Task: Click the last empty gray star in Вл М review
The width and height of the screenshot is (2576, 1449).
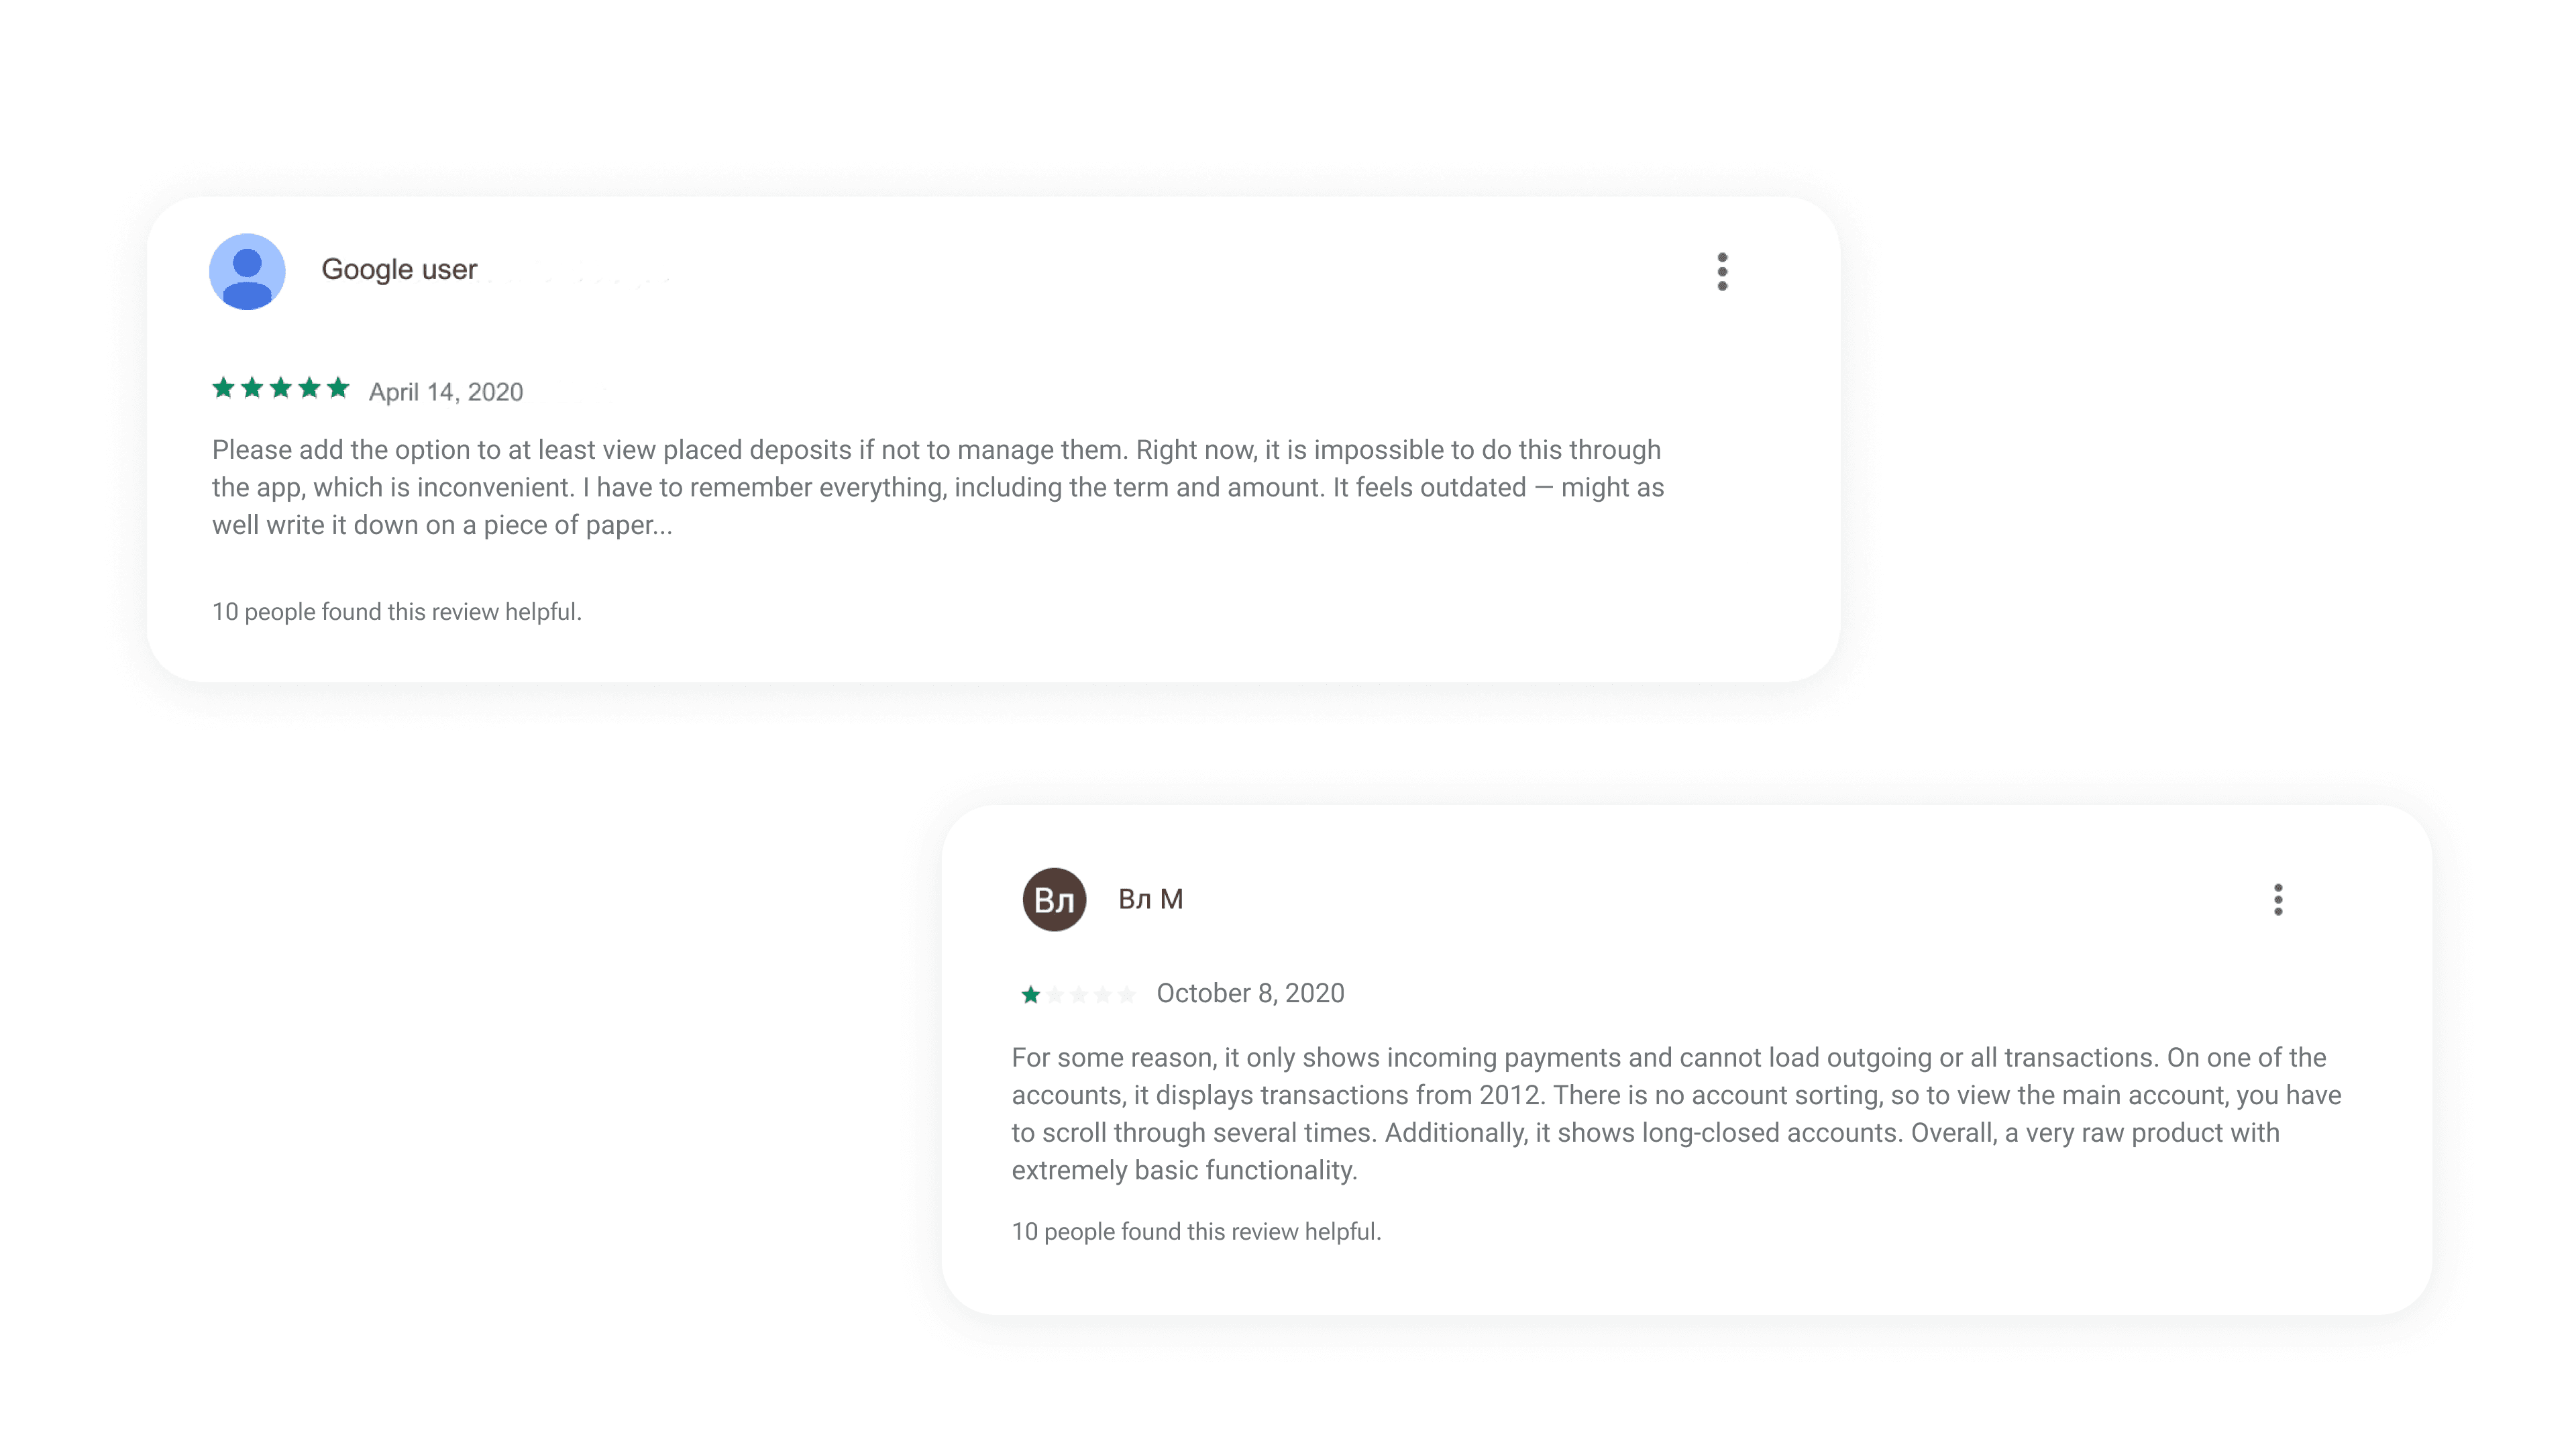Action: [1127, 995]
